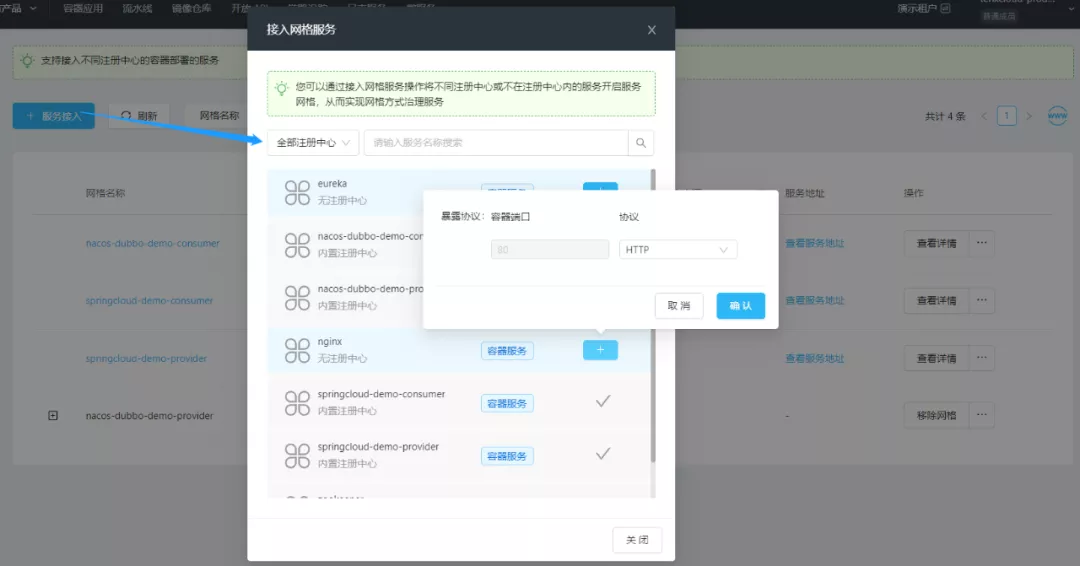The height and width of the screenshot is (566, 1080).
Task: Click the nacos-dubbo-demo-consumer service icon in dialog
Action: coord(298,245)
